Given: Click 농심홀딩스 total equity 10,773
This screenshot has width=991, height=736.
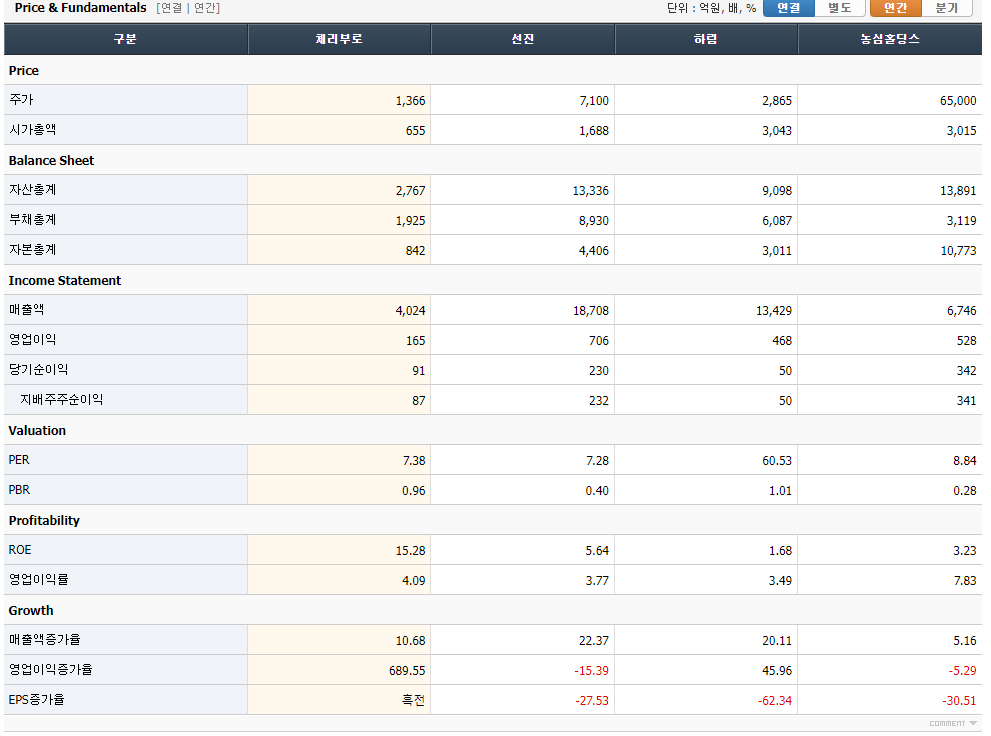Looking at the screenshot, I should click(958, 251).
